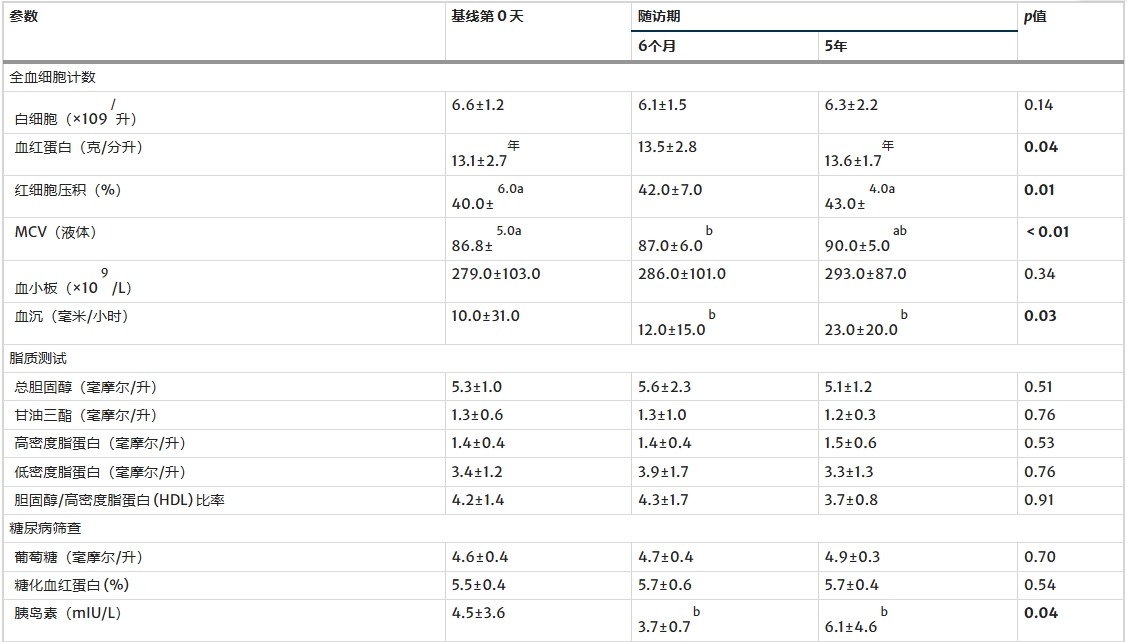This screenshot has width=1127, height=642.
Task: Click the 5年 sub-header
Action: pos(836,46)
